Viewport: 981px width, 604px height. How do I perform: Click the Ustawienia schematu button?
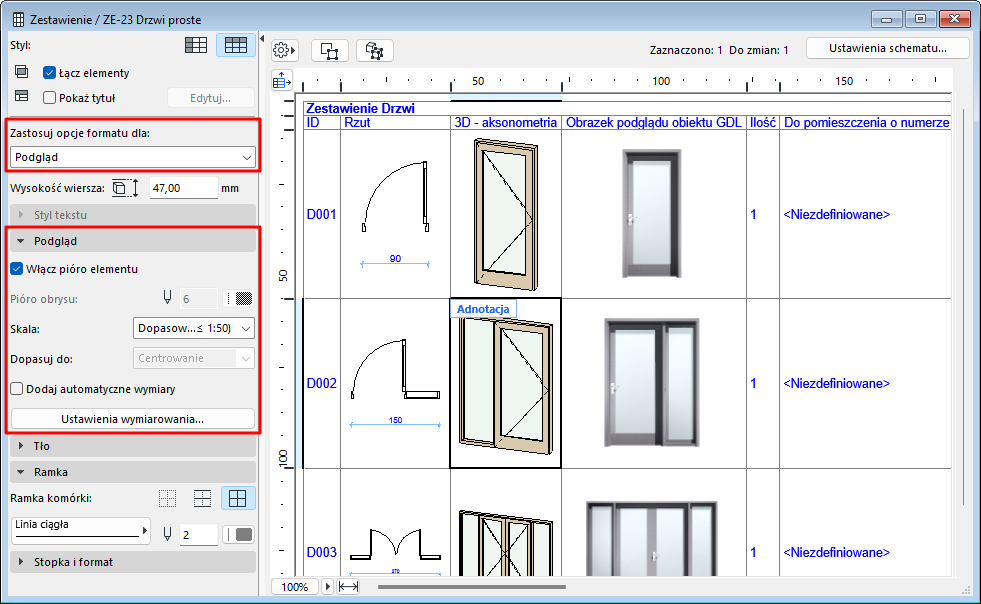[888, 49]
